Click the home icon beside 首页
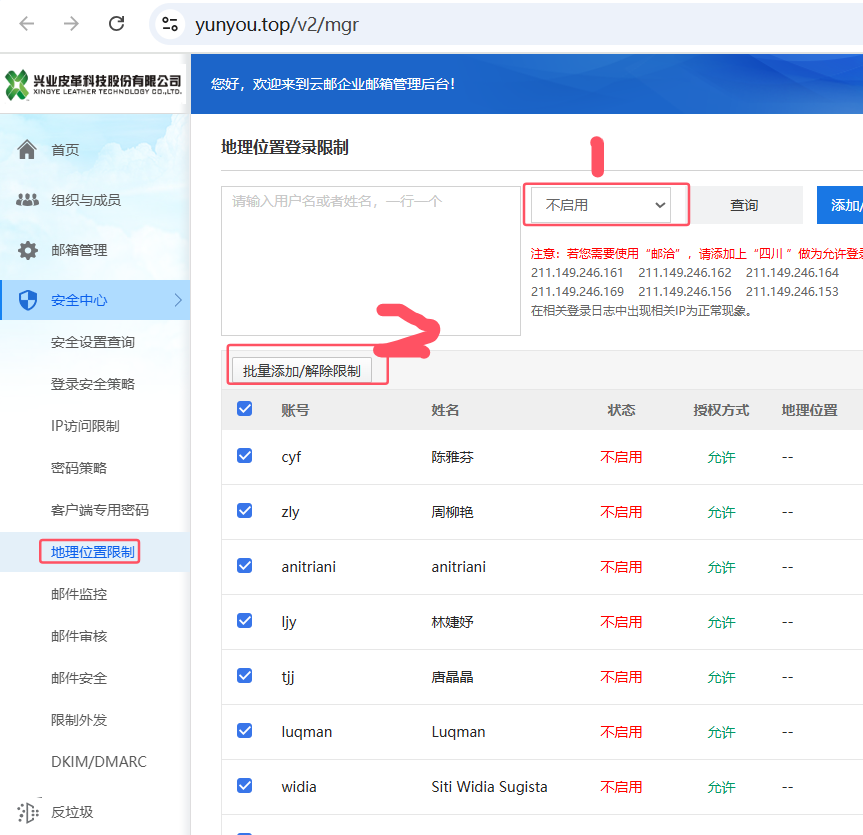Screen dimensions: 863x835 pos(28,150)
